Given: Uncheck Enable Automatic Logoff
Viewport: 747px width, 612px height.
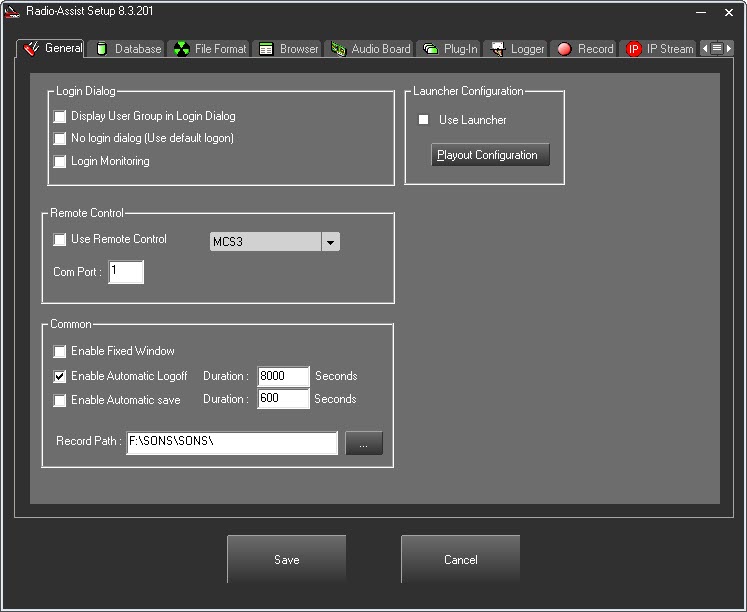Looking at the screenshot, I should [x=60, y=377].
